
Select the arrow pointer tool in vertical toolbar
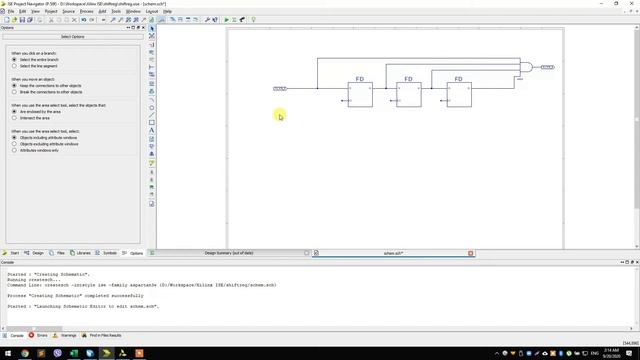(x=152, y=29)
